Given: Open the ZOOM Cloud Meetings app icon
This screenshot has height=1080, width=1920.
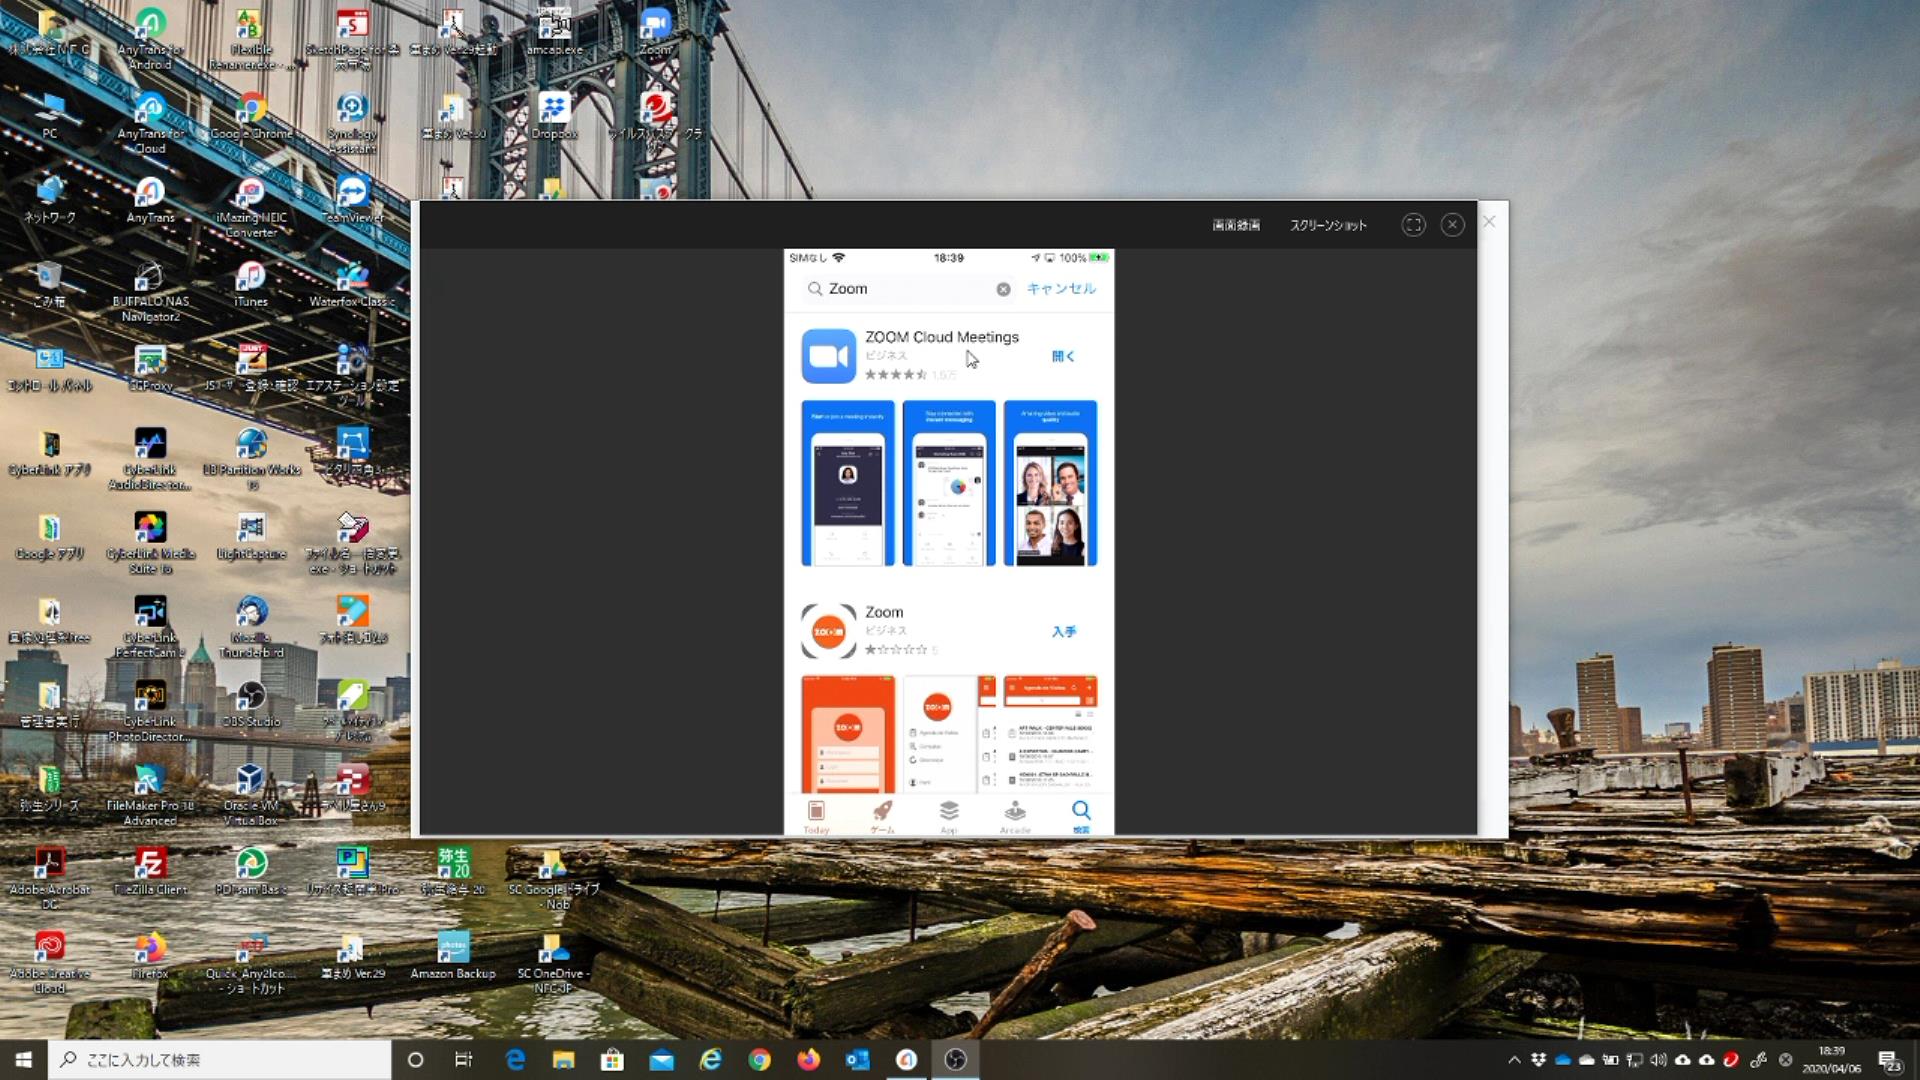Looking at the screenshot, I should coord(828,356).
